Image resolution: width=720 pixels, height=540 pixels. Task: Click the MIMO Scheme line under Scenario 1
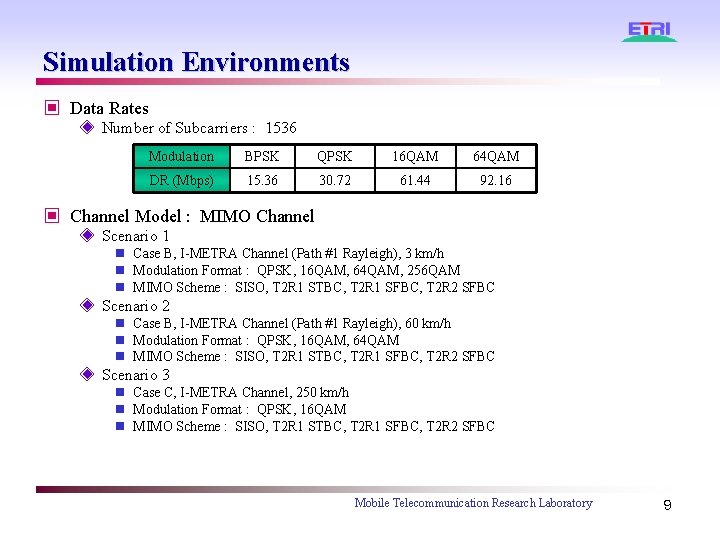(314, 287)
